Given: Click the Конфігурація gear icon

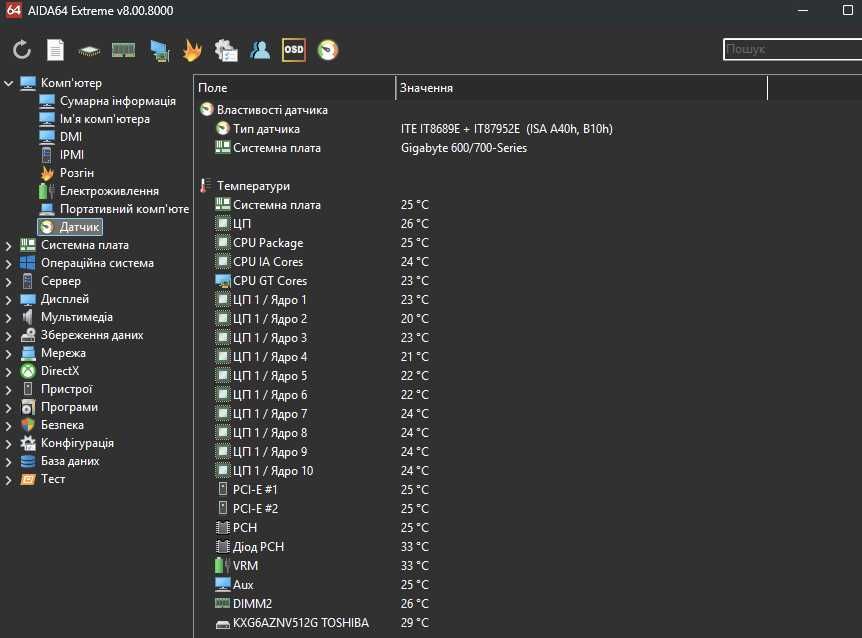Looking at the screenshot, I should [28, 443].
